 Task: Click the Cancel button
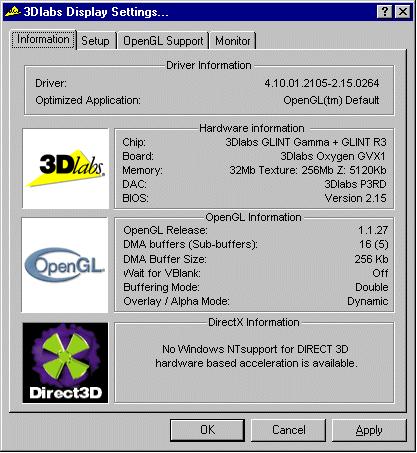coord(289,430)
